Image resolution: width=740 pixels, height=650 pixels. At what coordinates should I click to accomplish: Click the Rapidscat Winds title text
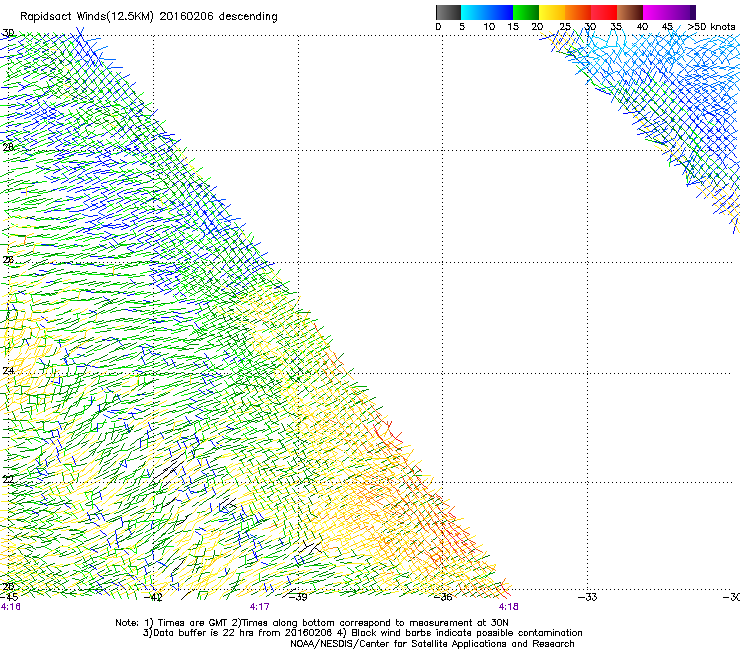pos(149,17)
